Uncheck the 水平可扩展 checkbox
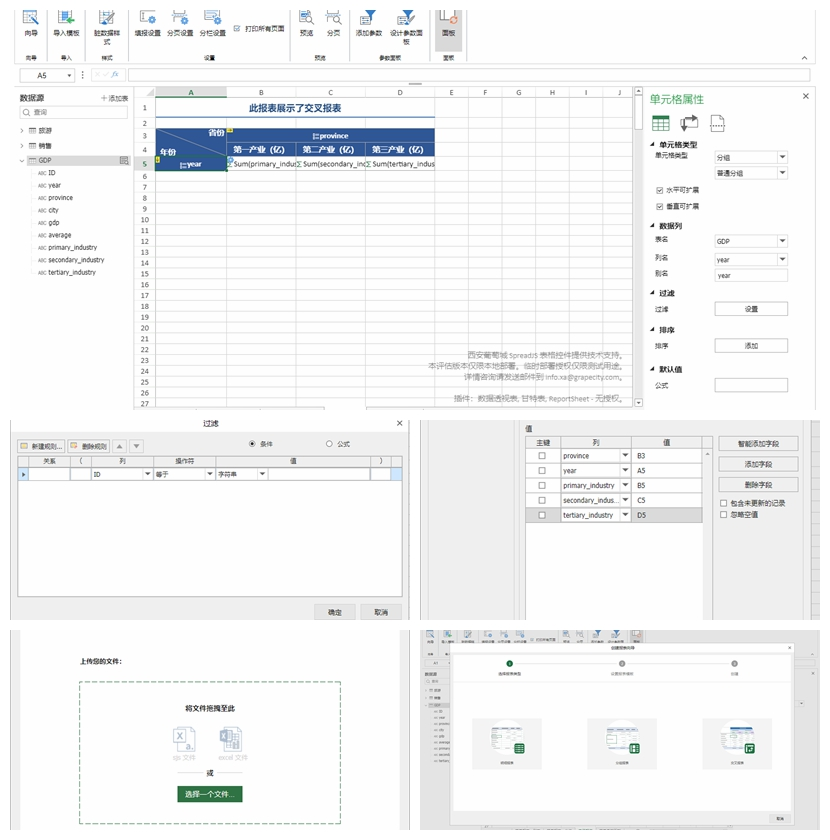The image size is (830, 840). [659, 189]
